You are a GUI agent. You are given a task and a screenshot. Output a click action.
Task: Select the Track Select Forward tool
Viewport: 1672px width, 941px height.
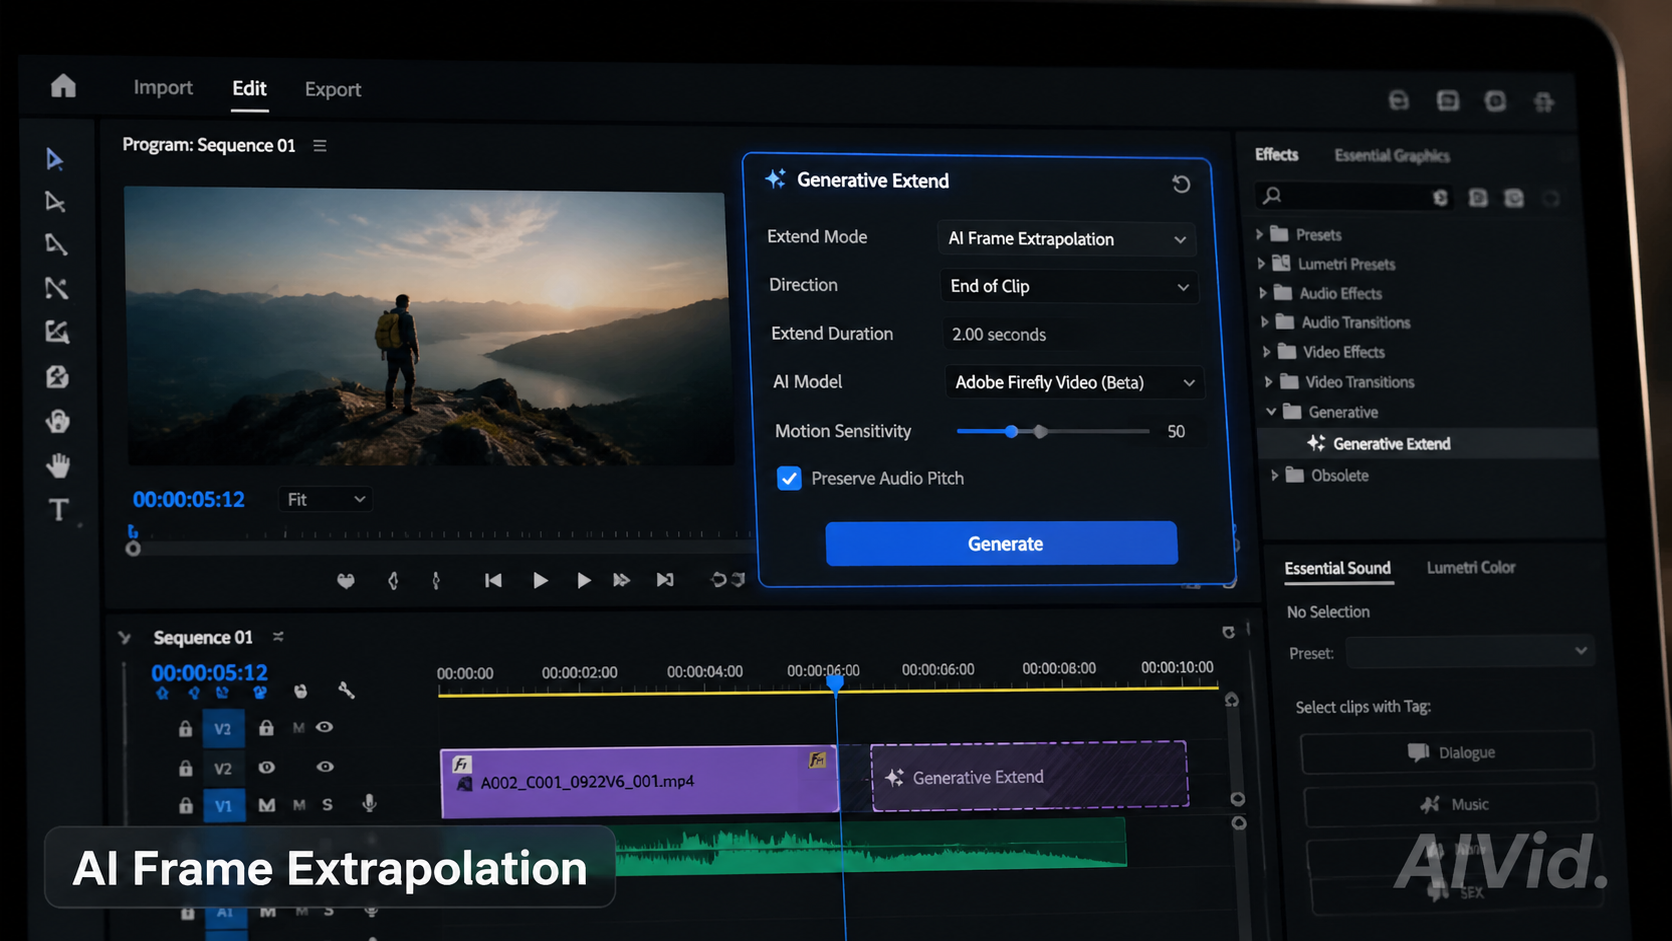[55, 202]
